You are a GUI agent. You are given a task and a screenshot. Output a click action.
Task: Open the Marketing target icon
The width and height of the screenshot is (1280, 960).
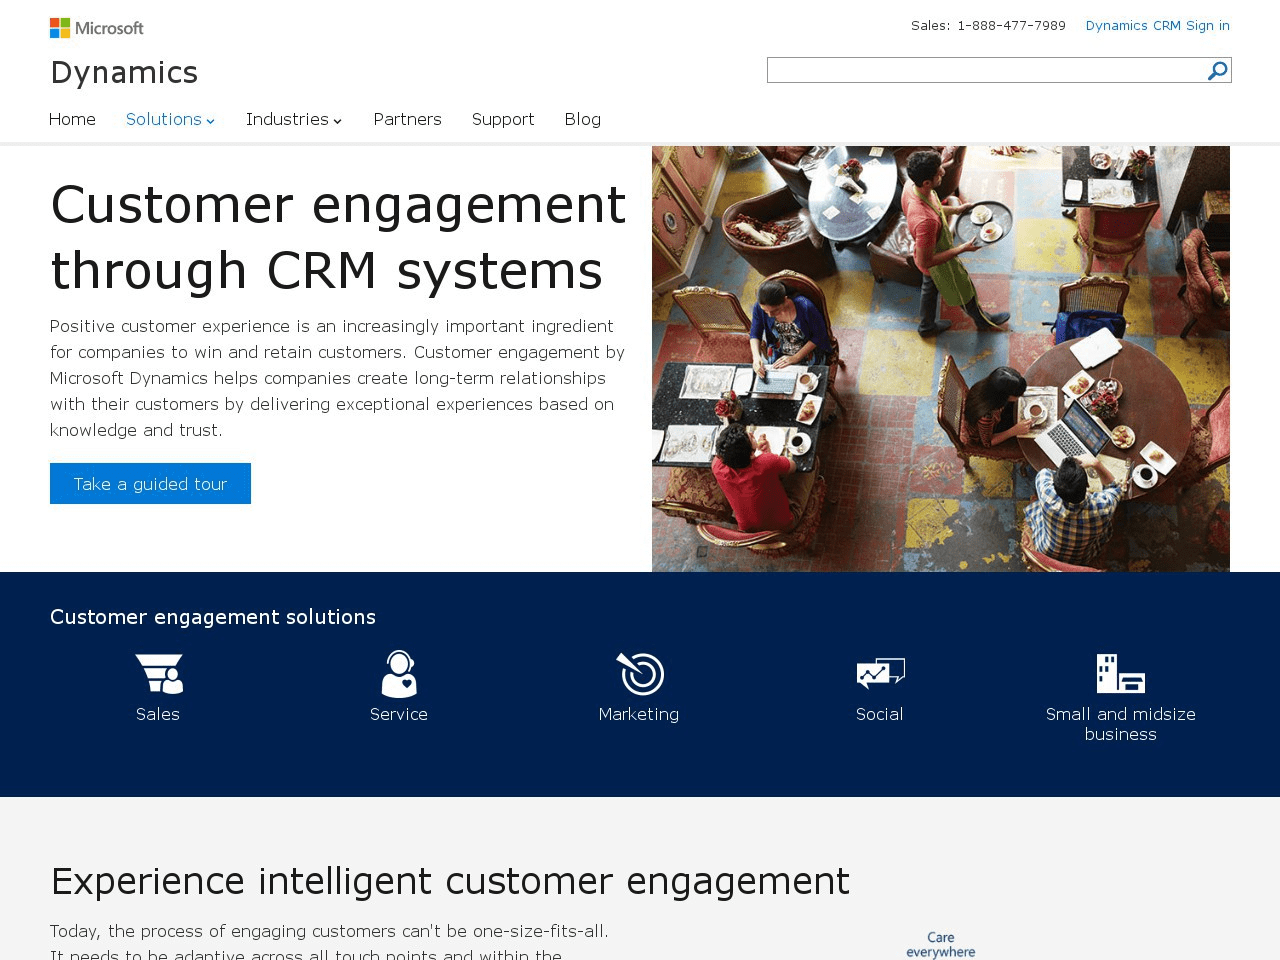[x=640, y=673]
